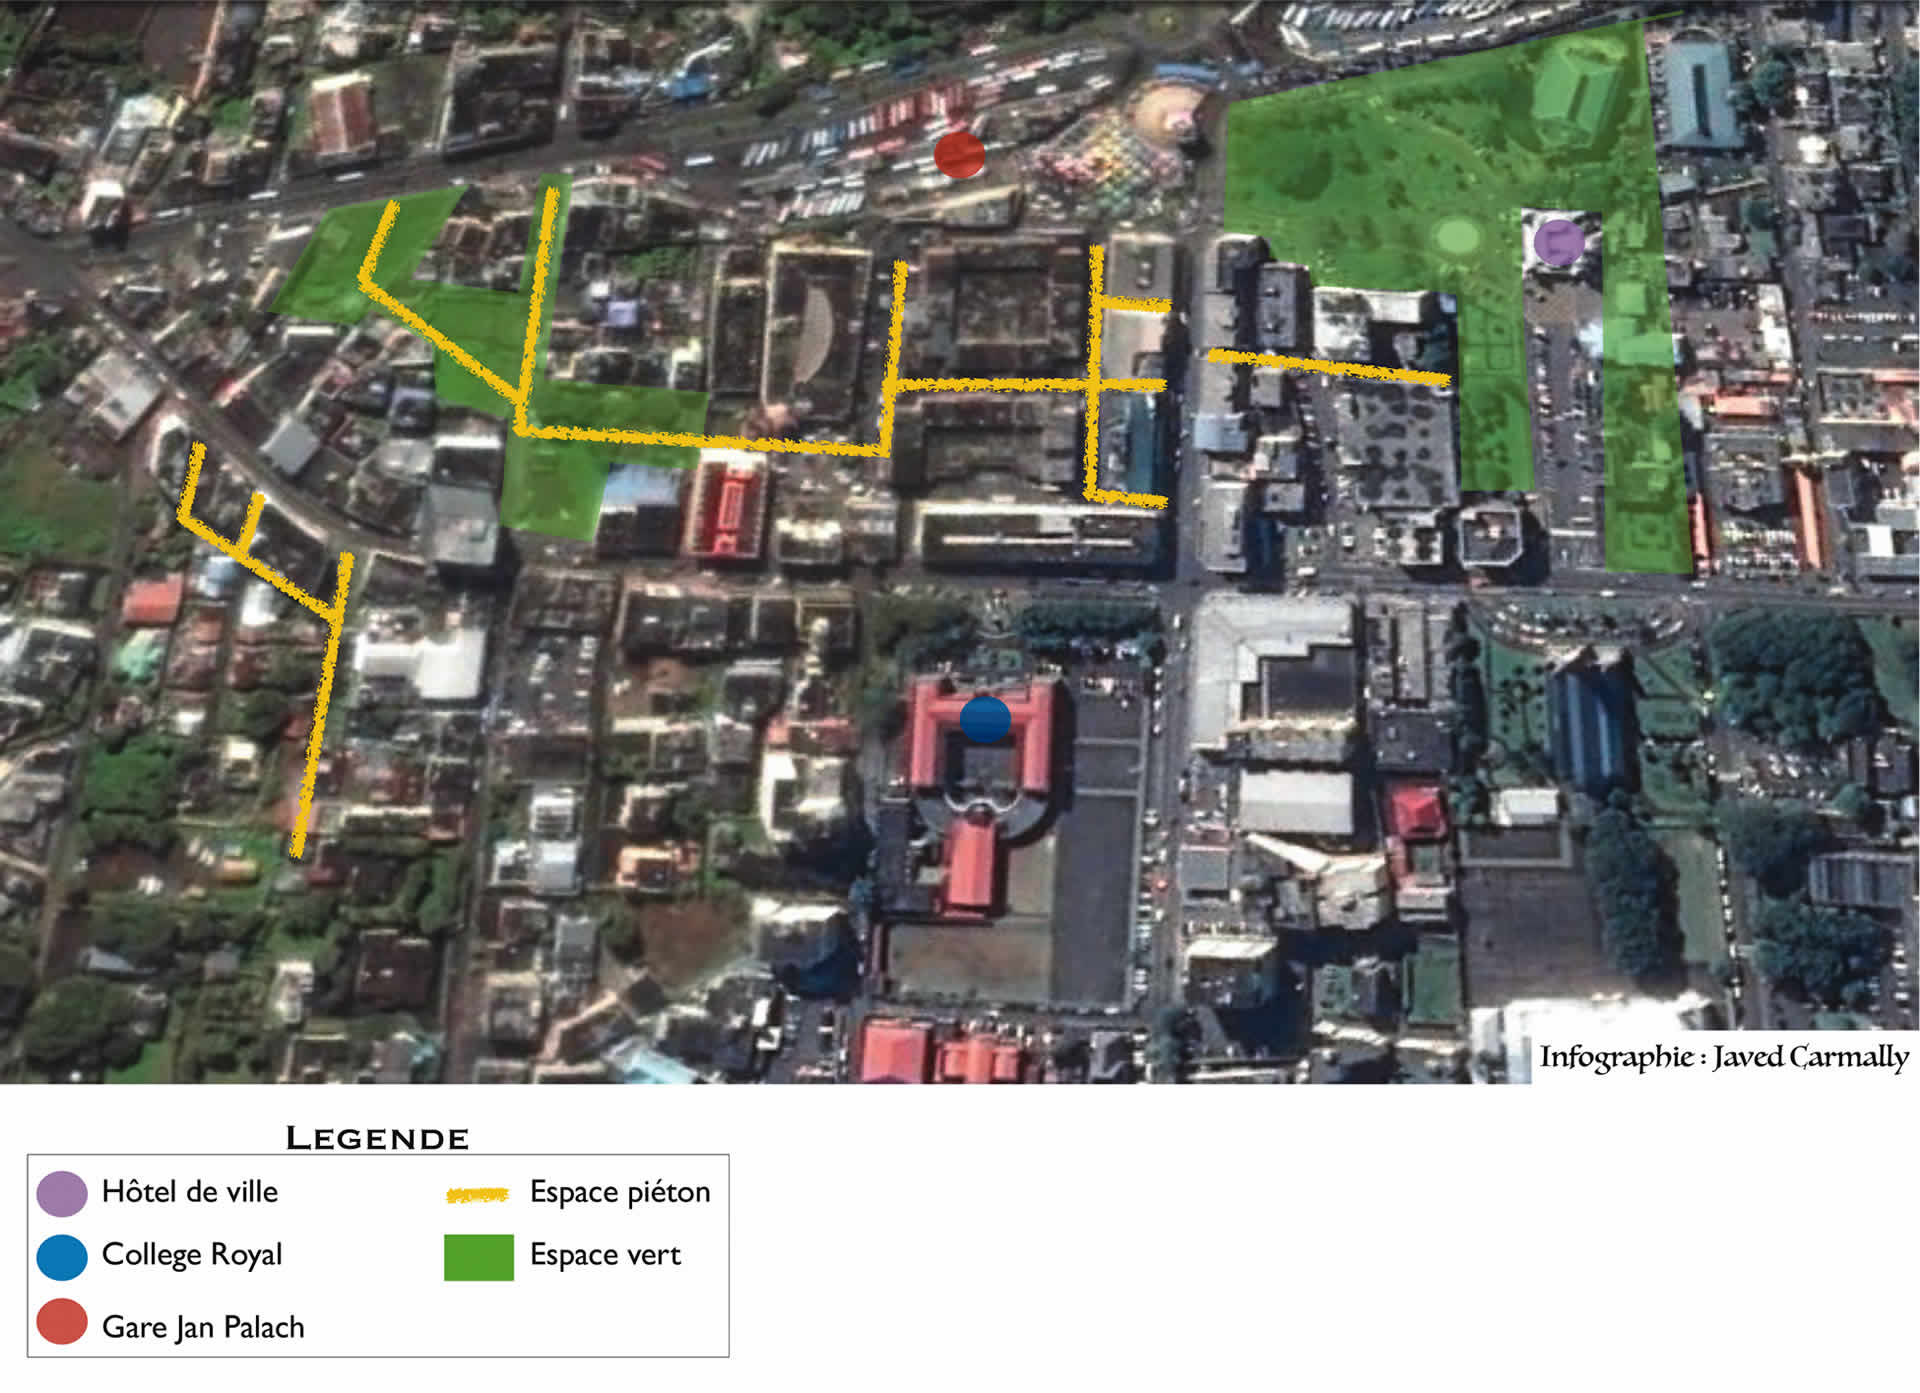The image size is (1920, 1393).
Task: Click the Hôtel de ville legend label
Action: click(190, 1192)
